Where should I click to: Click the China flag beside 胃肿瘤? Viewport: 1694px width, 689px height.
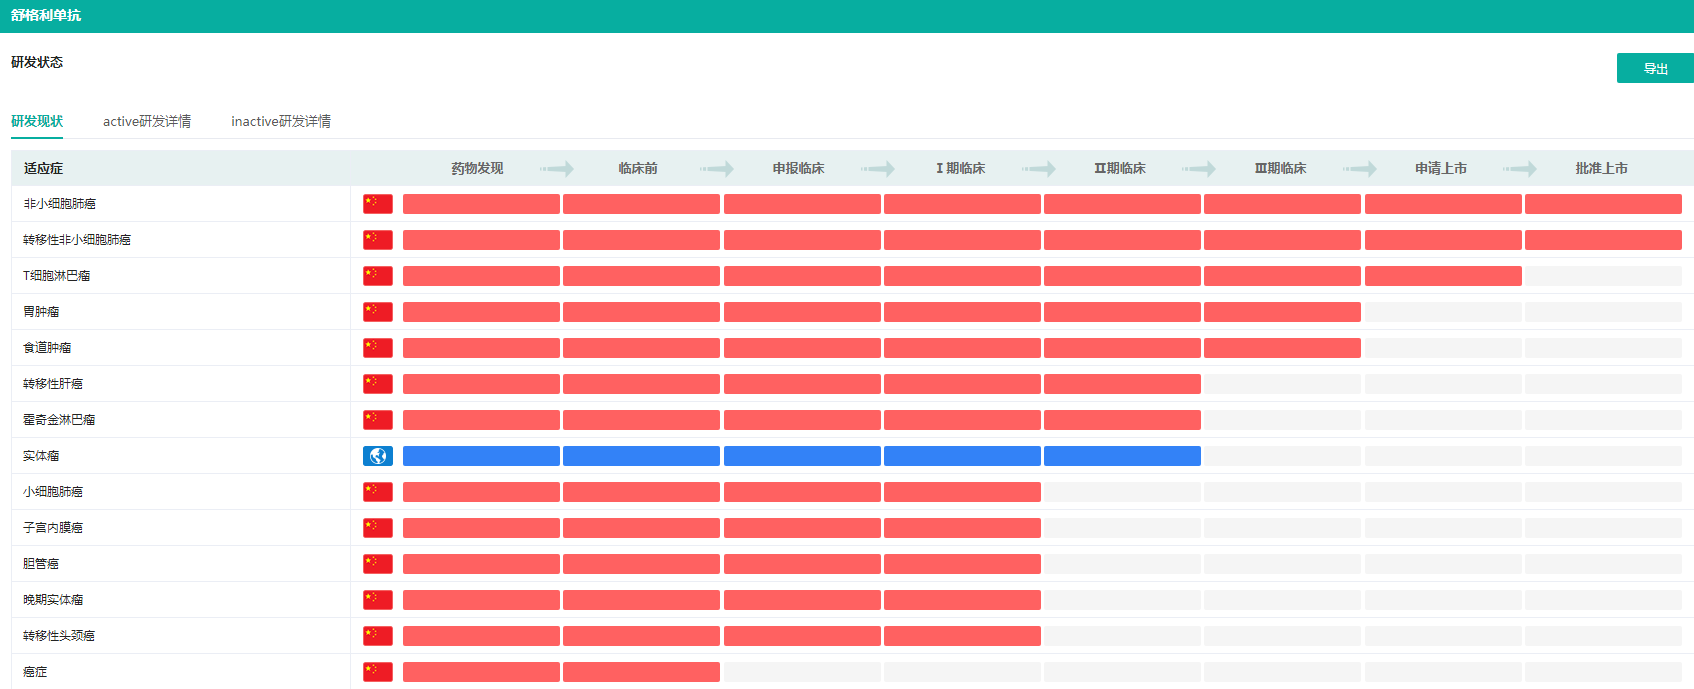pyautogui.click(x=377, y=312)
